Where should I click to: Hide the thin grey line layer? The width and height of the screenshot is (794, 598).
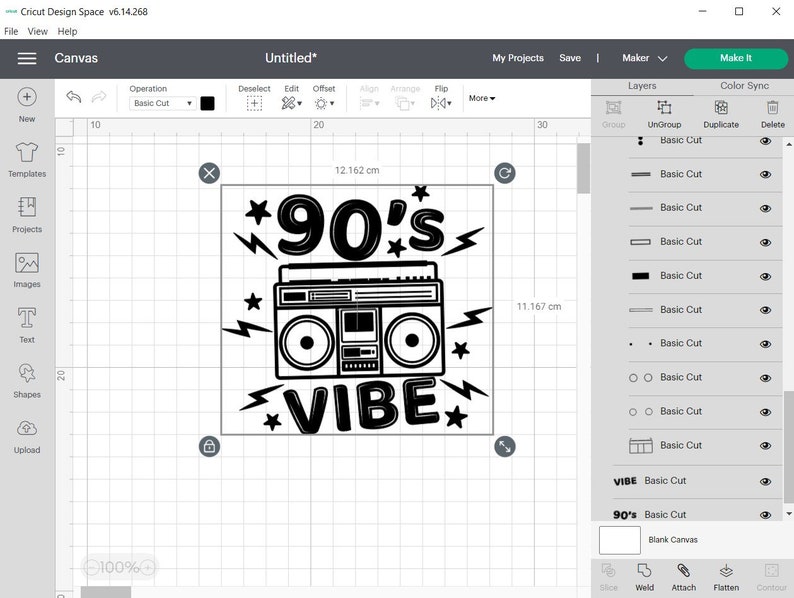click(x=765, y=208)
